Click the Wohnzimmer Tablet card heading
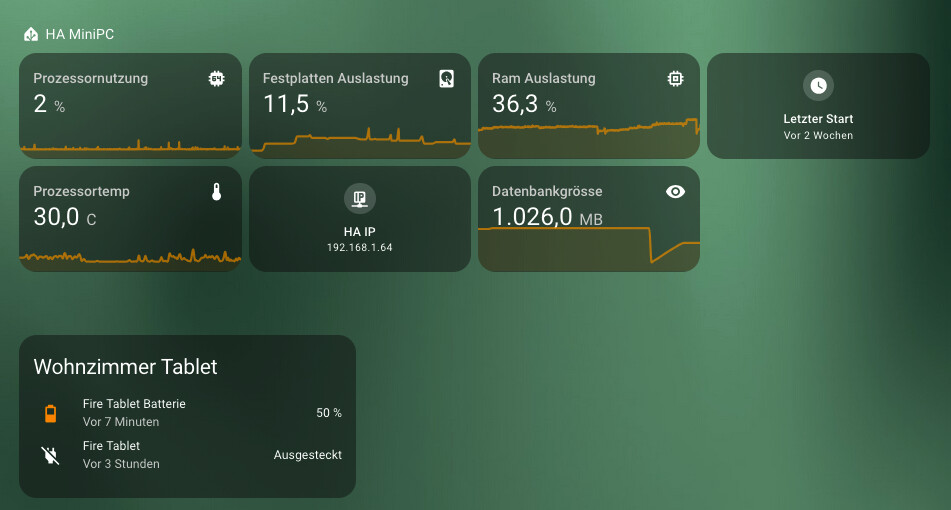951x510 pixels. click(125, 367)
